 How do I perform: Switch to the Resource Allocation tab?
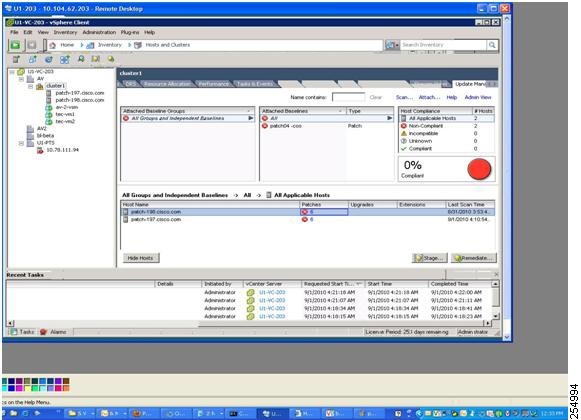(x=167, y=84)
